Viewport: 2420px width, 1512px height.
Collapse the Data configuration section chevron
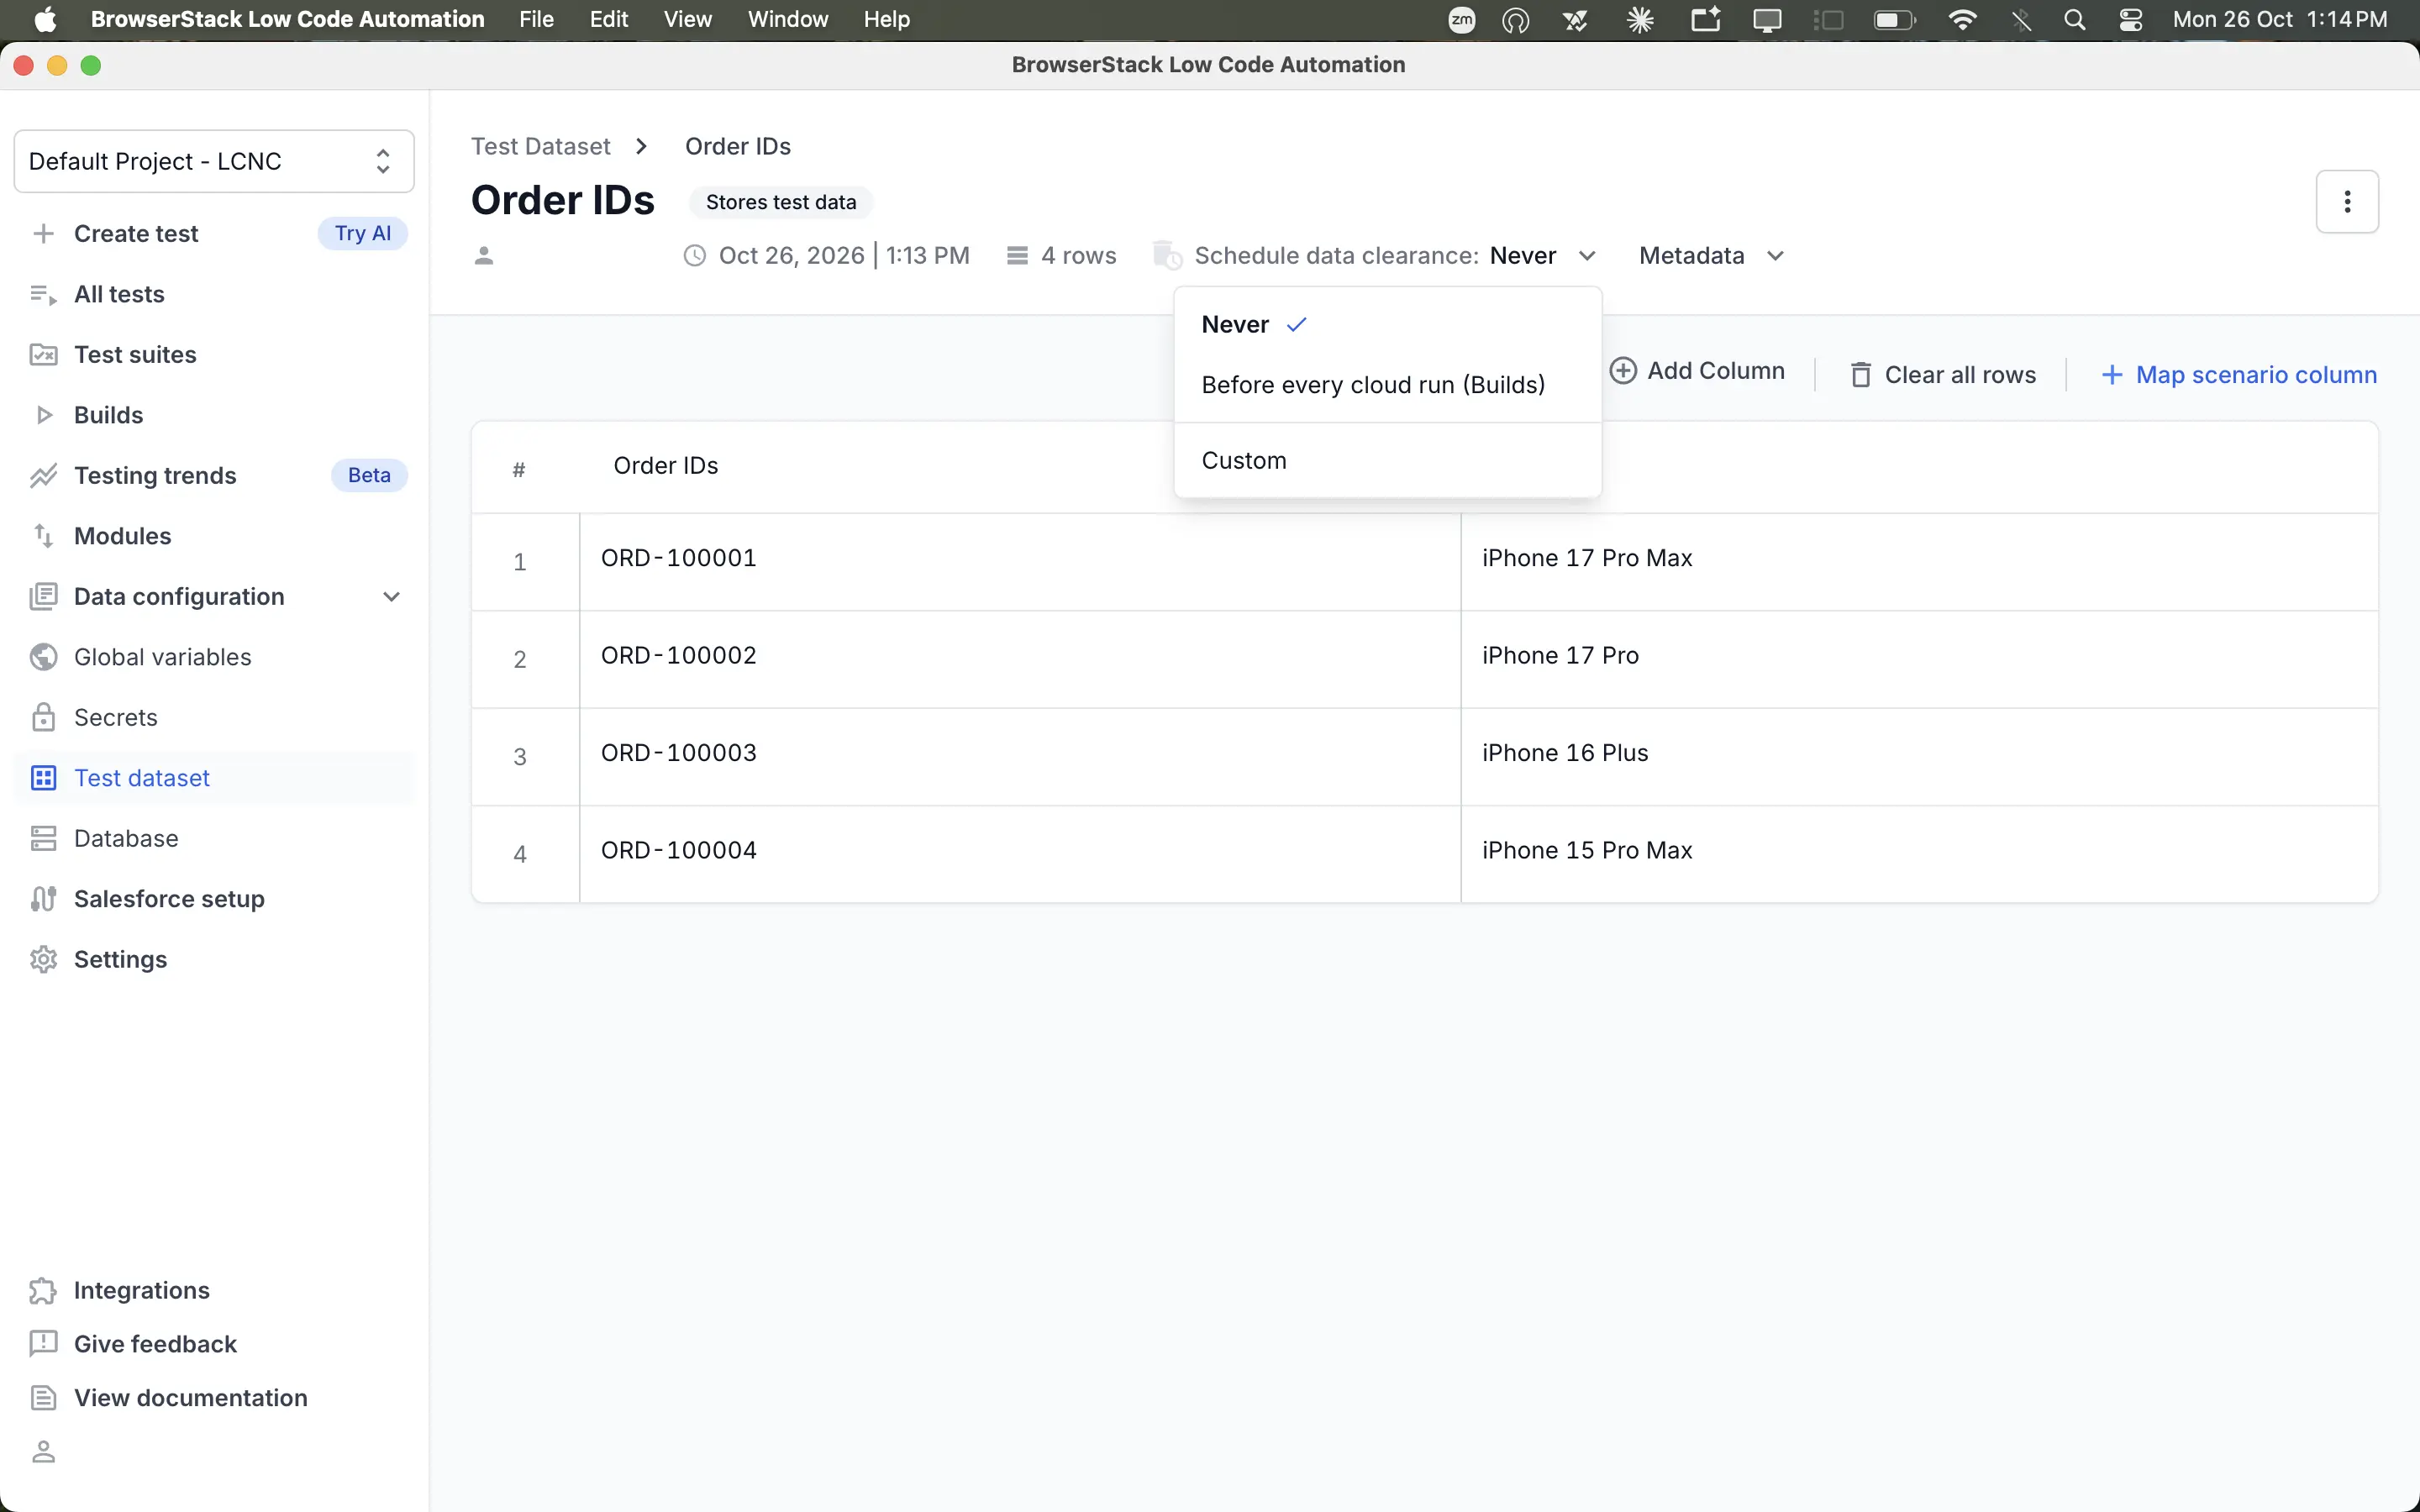391,597
